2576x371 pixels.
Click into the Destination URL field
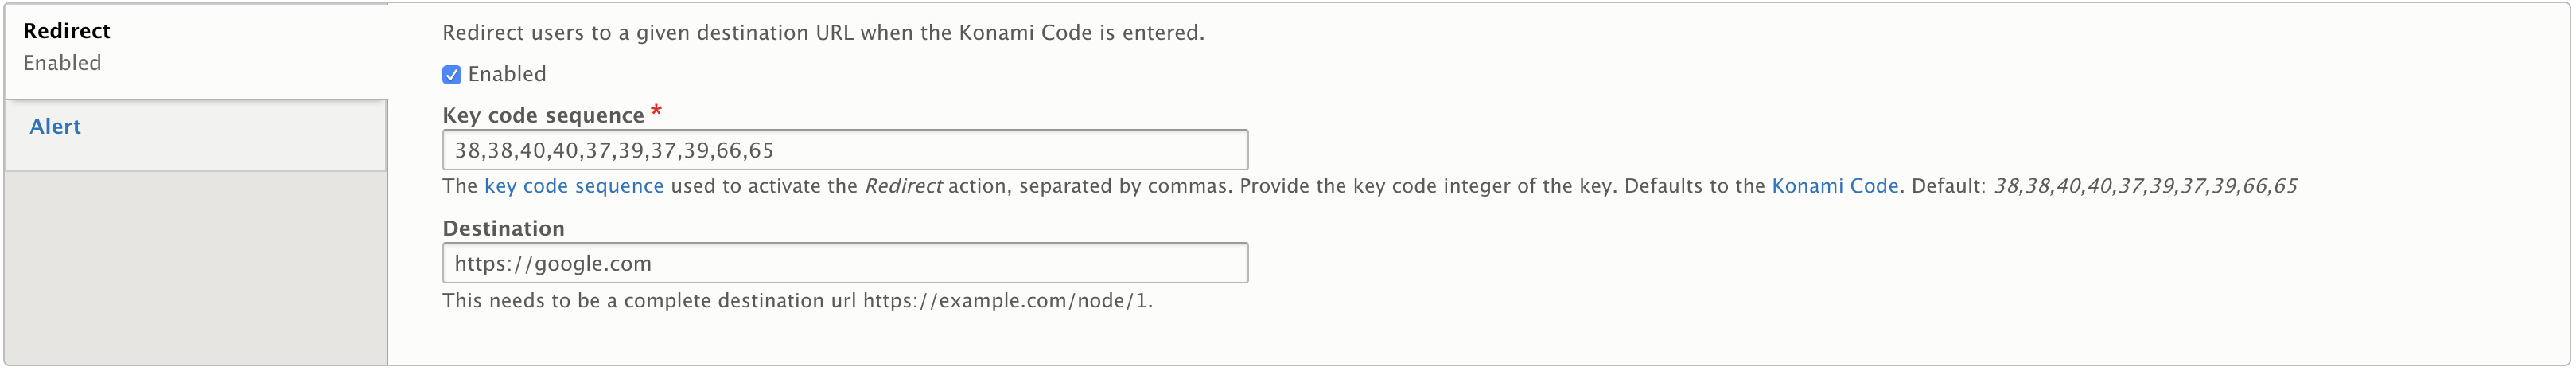tap(844, 263)
